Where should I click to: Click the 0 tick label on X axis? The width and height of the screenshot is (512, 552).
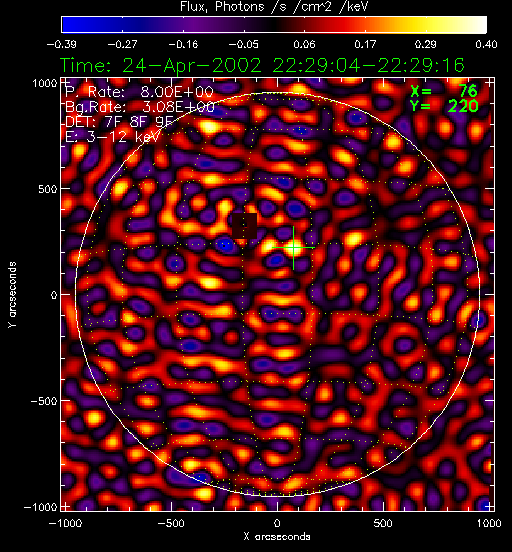pyautogui.click(x=277, y=523)
